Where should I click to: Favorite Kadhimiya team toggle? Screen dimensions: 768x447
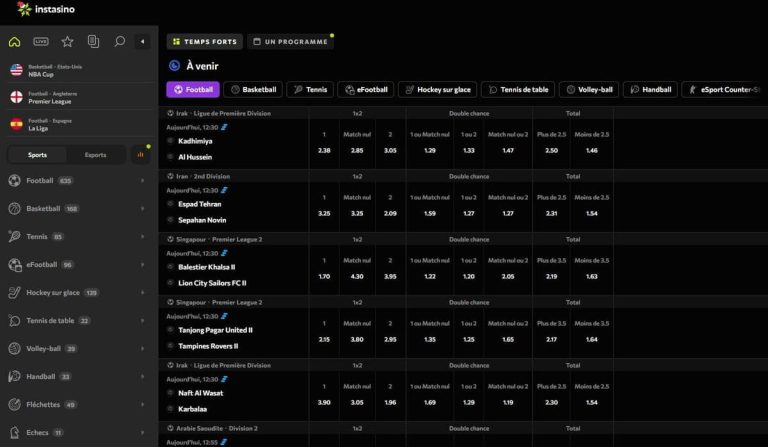point(170,141)
